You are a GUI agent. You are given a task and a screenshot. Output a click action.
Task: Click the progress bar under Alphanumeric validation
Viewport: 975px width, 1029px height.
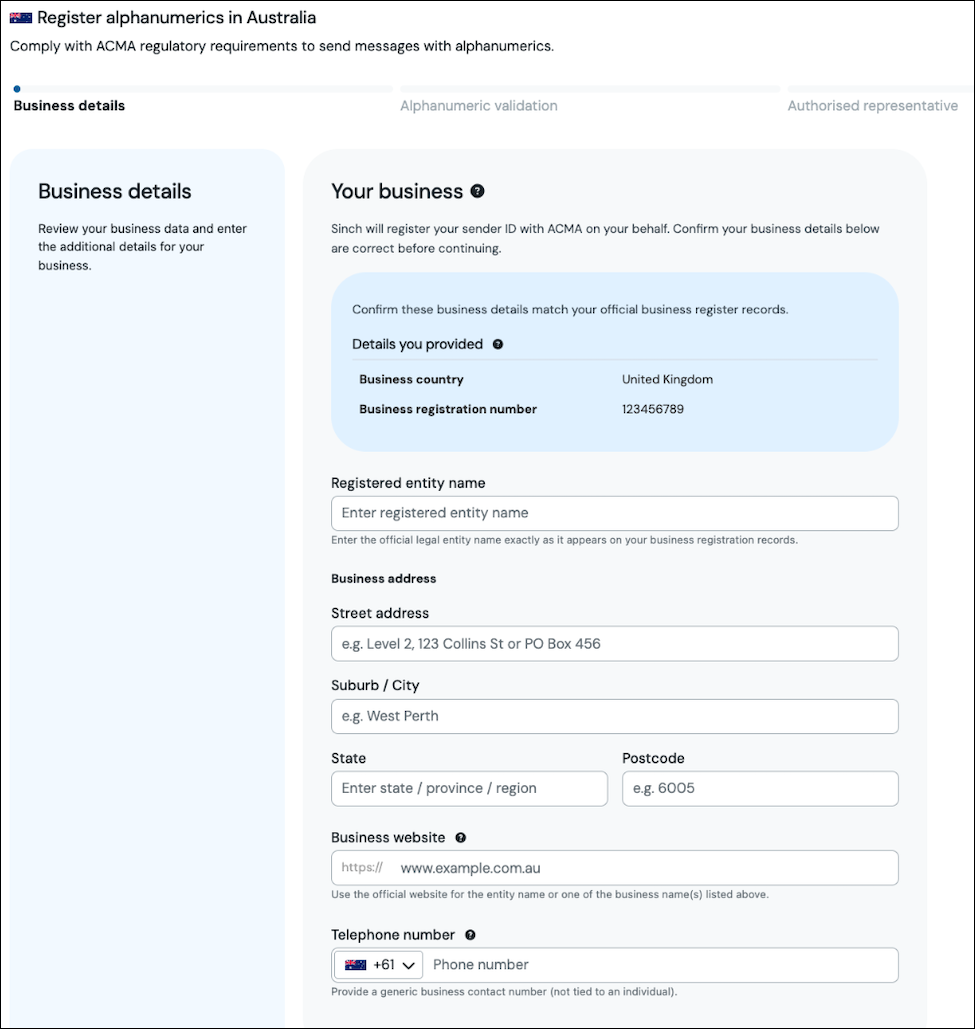click(590, 89)
